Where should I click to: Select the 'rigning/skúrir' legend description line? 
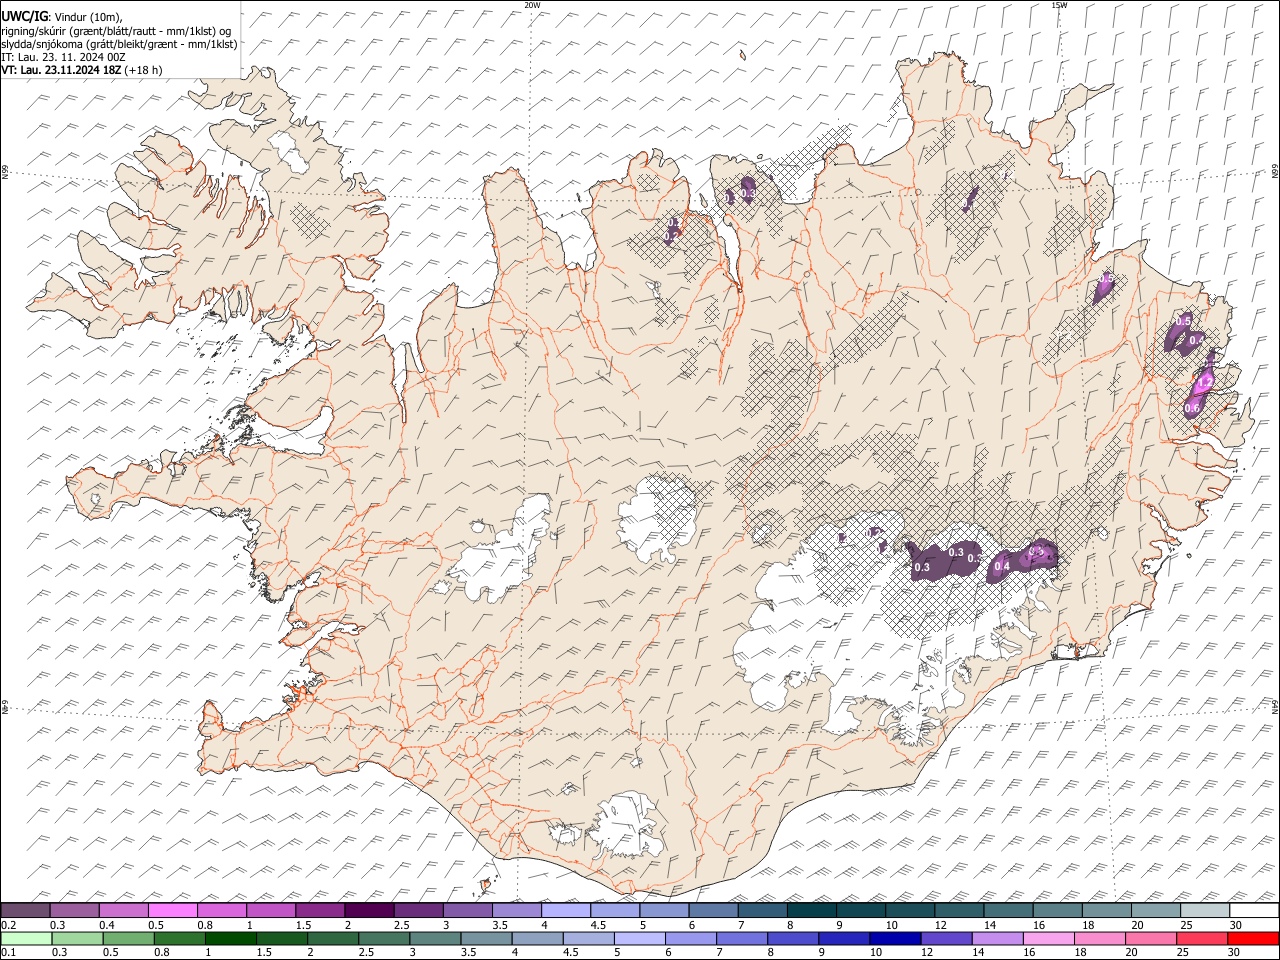click(118, 31)
